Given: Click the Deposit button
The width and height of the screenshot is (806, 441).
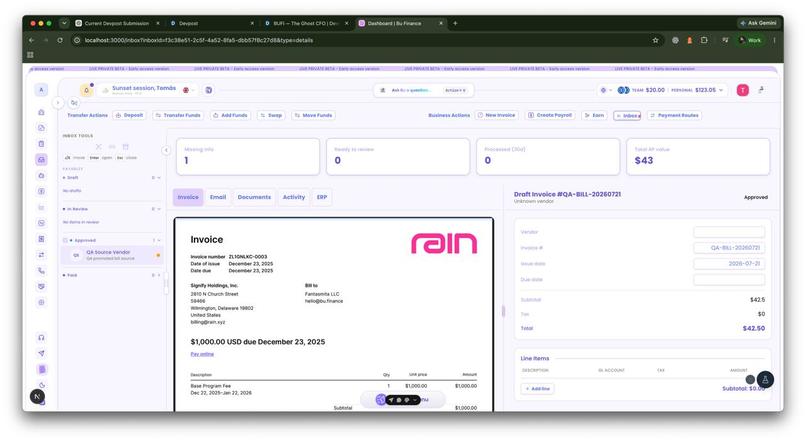Looking at the screenshot, I should [129, 116].
